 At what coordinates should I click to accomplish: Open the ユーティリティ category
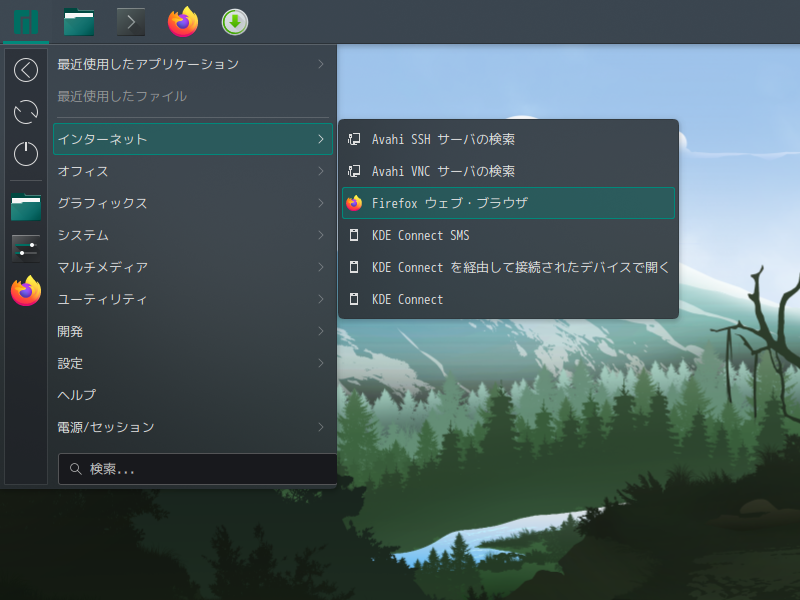coord(193,299)
